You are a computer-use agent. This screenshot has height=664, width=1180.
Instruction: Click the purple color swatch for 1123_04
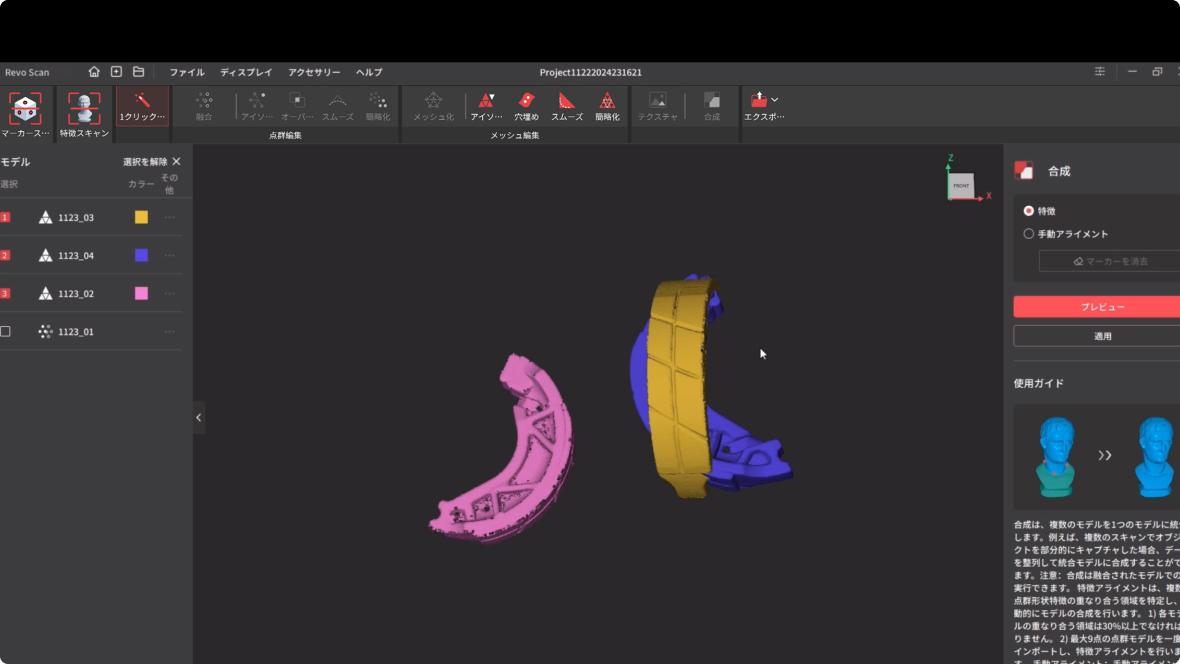141,255
